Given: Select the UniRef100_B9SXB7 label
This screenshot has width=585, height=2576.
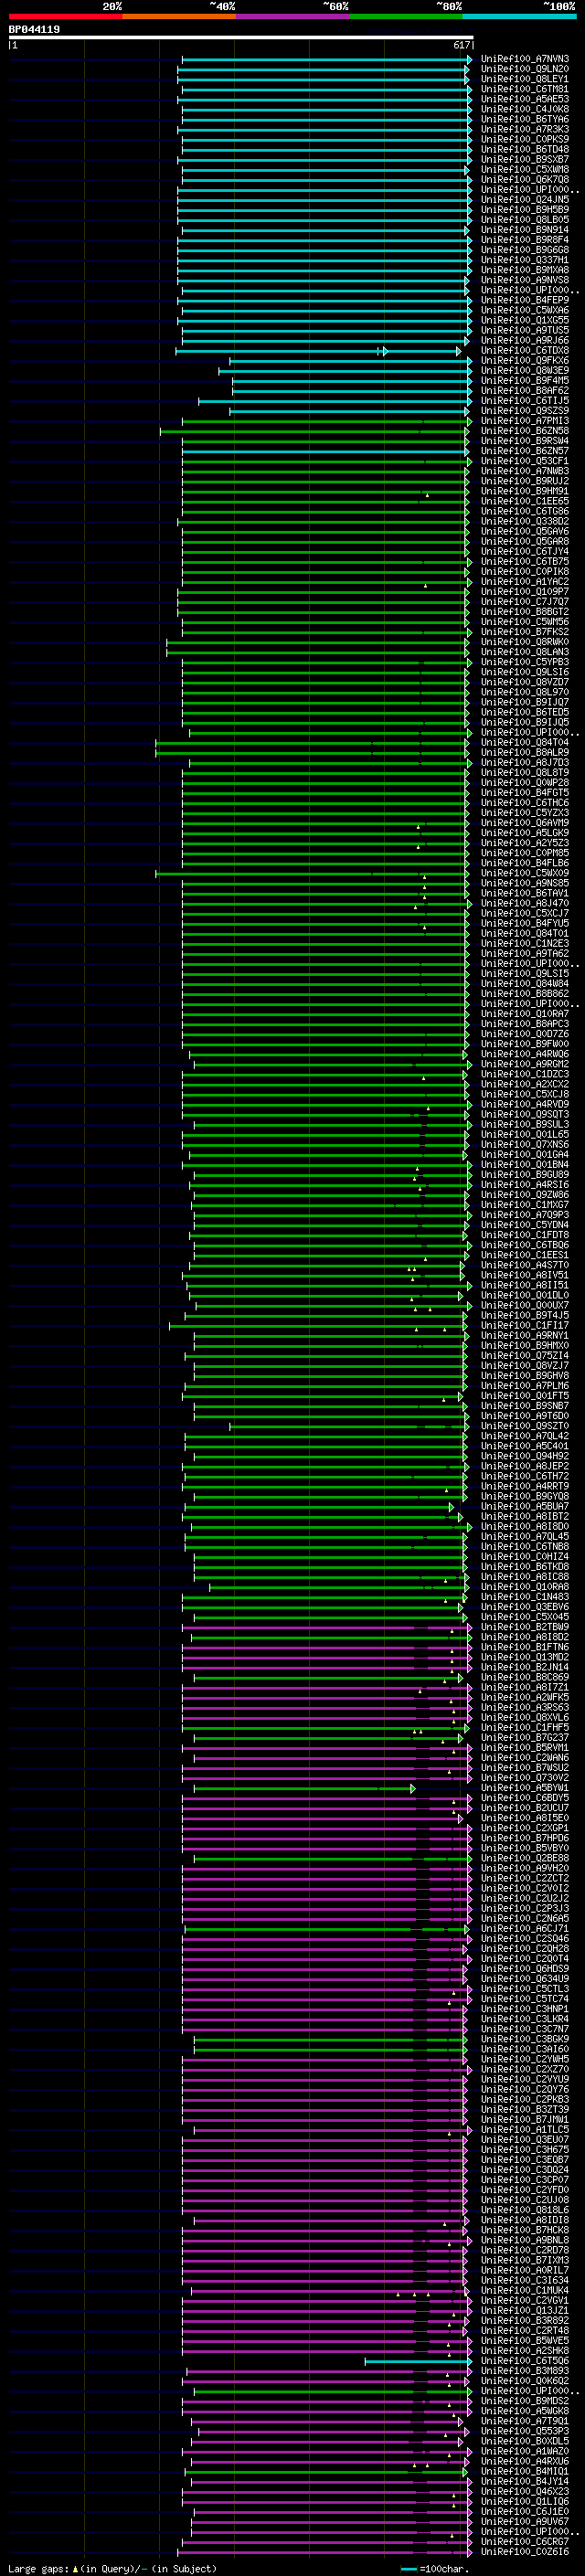Looking at the screenshot, I should (x=524, y=160).
